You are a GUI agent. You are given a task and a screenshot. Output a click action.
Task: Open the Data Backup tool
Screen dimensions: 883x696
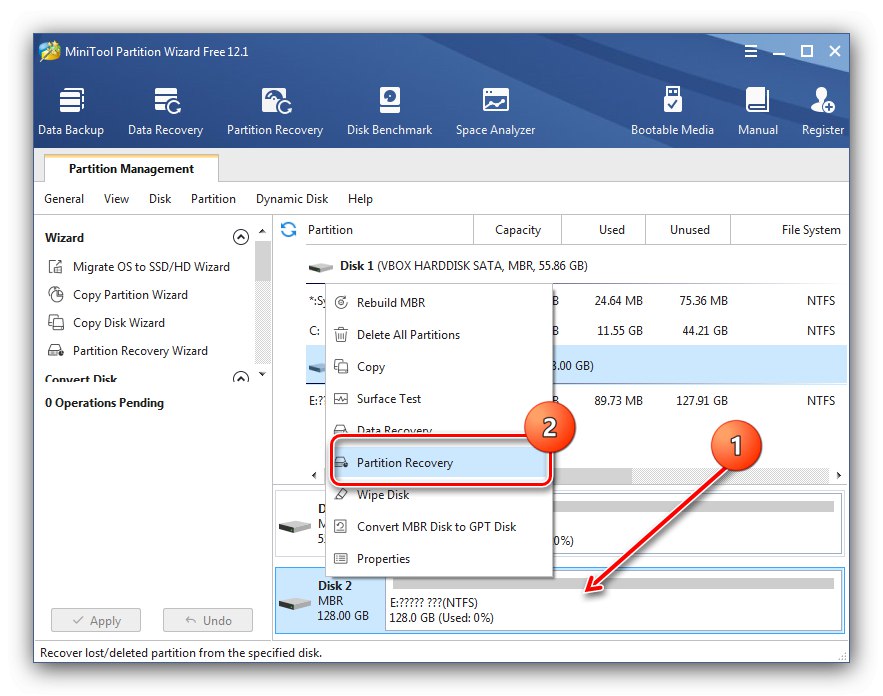coord(72,110)
